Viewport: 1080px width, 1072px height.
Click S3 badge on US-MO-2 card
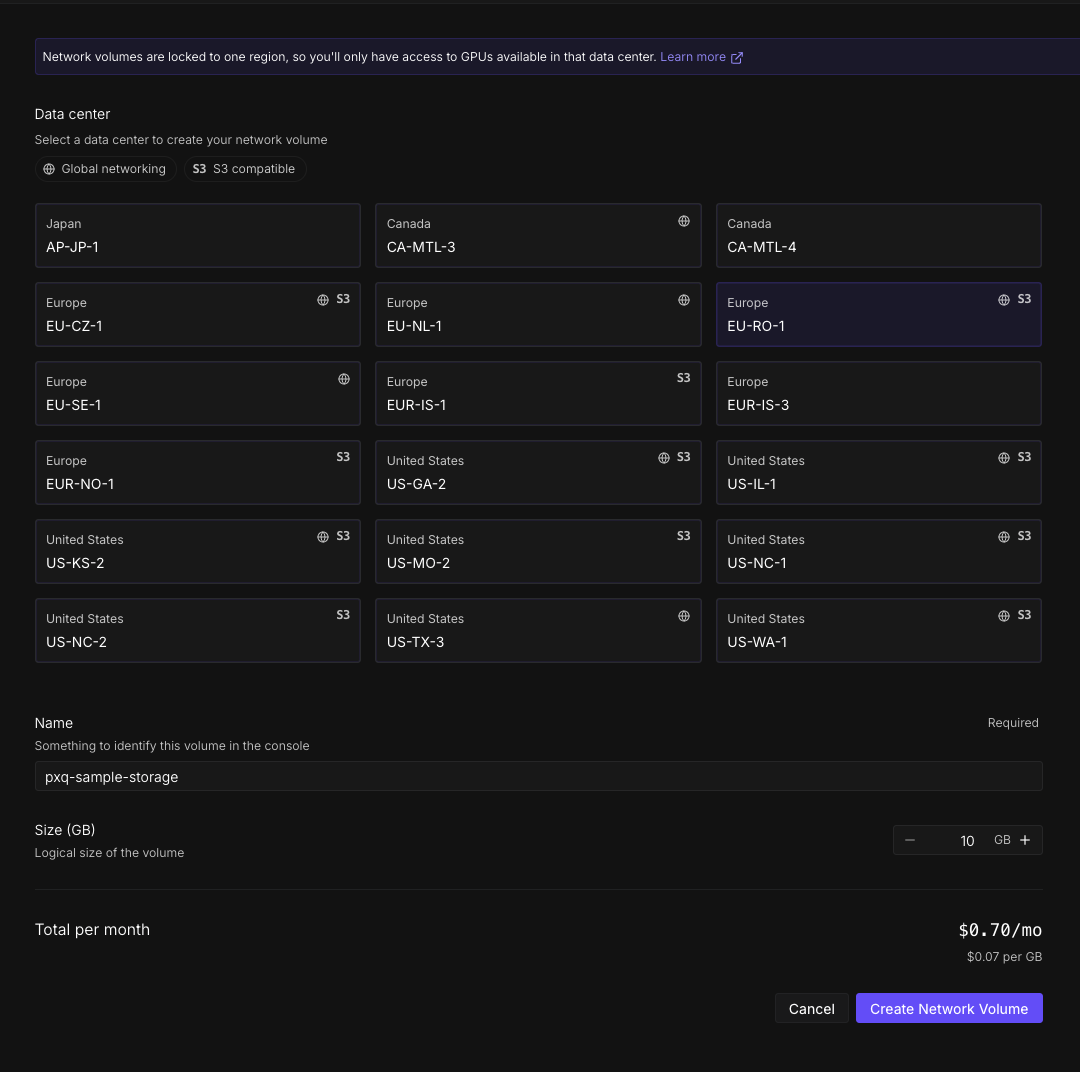coord(683,536)
